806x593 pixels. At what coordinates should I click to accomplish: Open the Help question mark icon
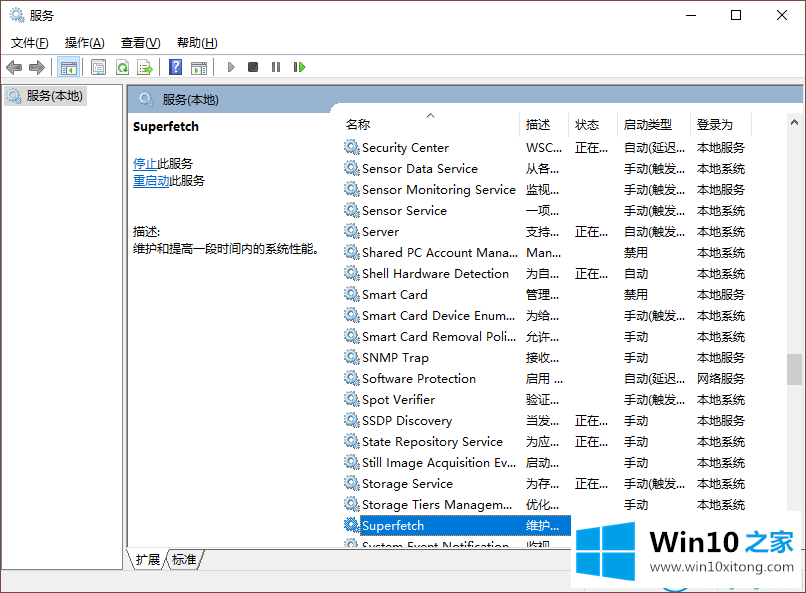pos(175,67)
